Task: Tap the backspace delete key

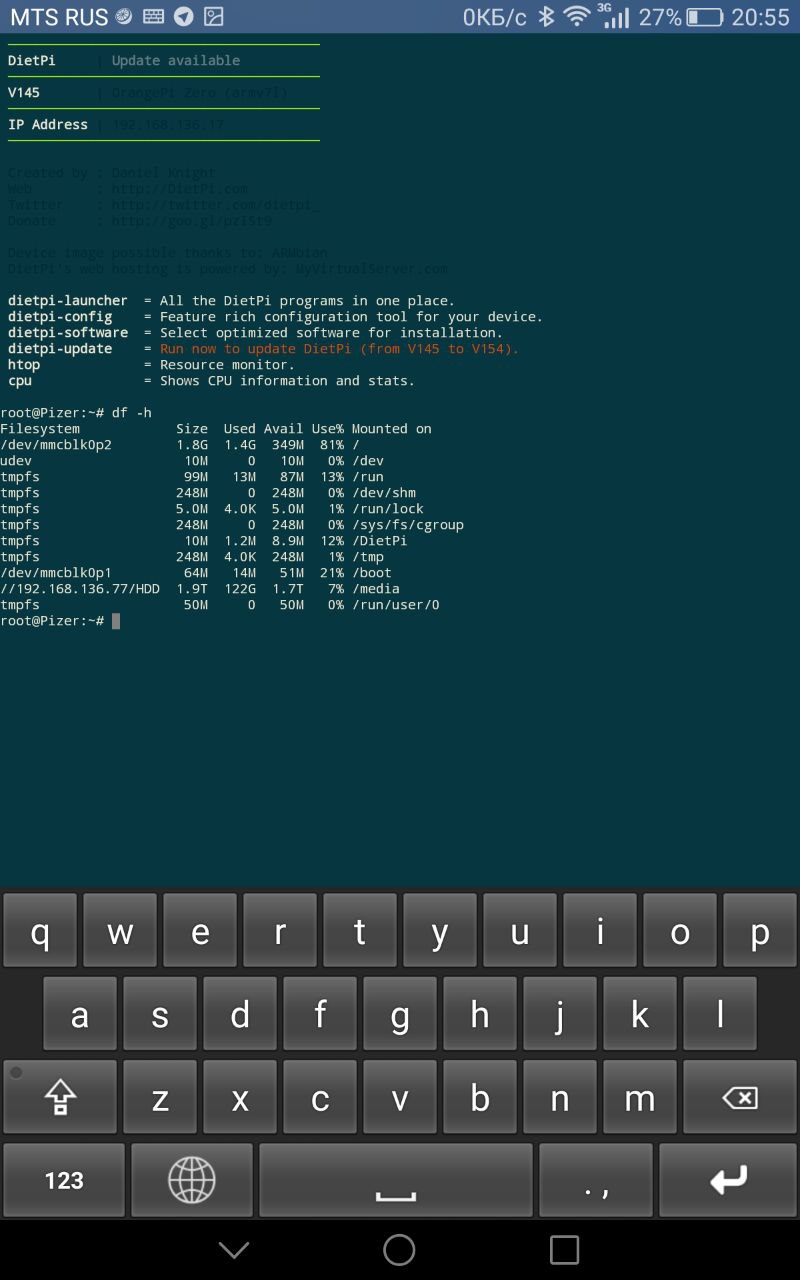Action: coord(740,1097)
